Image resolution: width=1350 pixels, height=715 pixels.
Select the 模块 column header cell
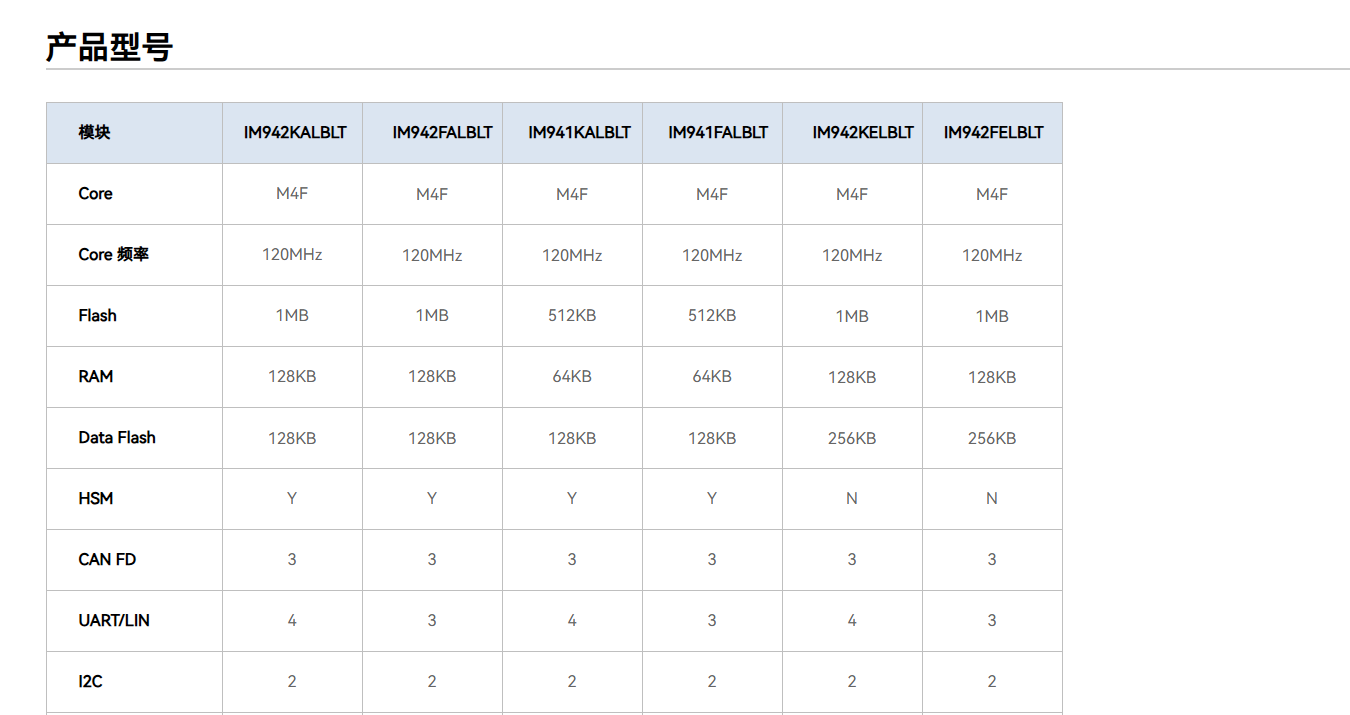[x=94, y=132]
